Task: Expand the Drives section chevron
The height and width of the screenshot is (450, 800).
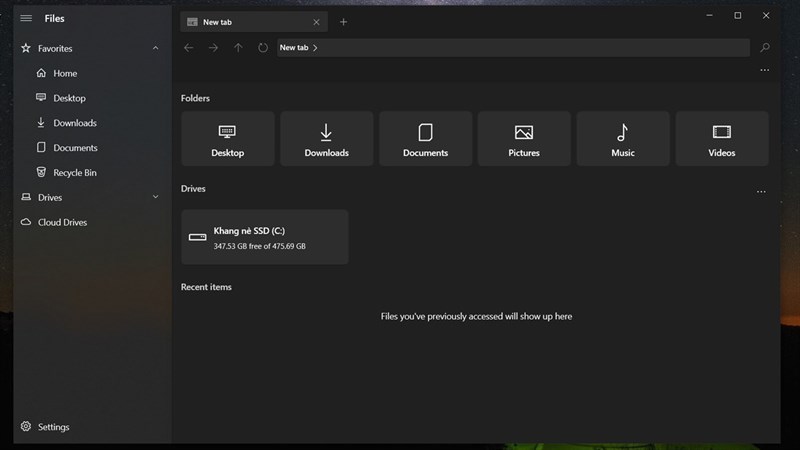Action: click(x=156, y=197)
